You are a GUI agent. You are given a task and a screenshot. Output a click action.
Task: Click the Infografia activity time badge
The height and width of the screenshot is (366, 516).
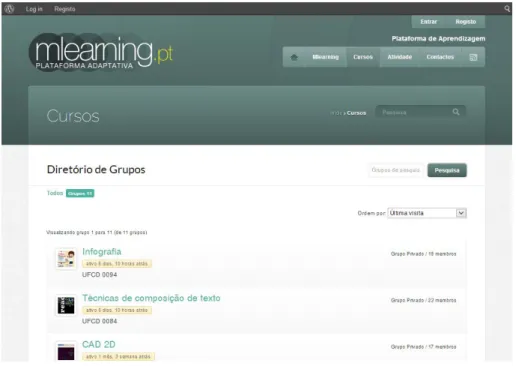tap(117, 264)
